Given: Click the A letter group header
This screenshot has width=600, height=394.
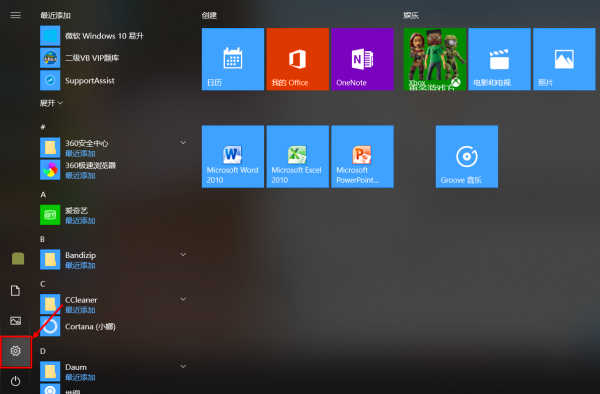Looking at the screenshot, I should [x=43, y=195].
